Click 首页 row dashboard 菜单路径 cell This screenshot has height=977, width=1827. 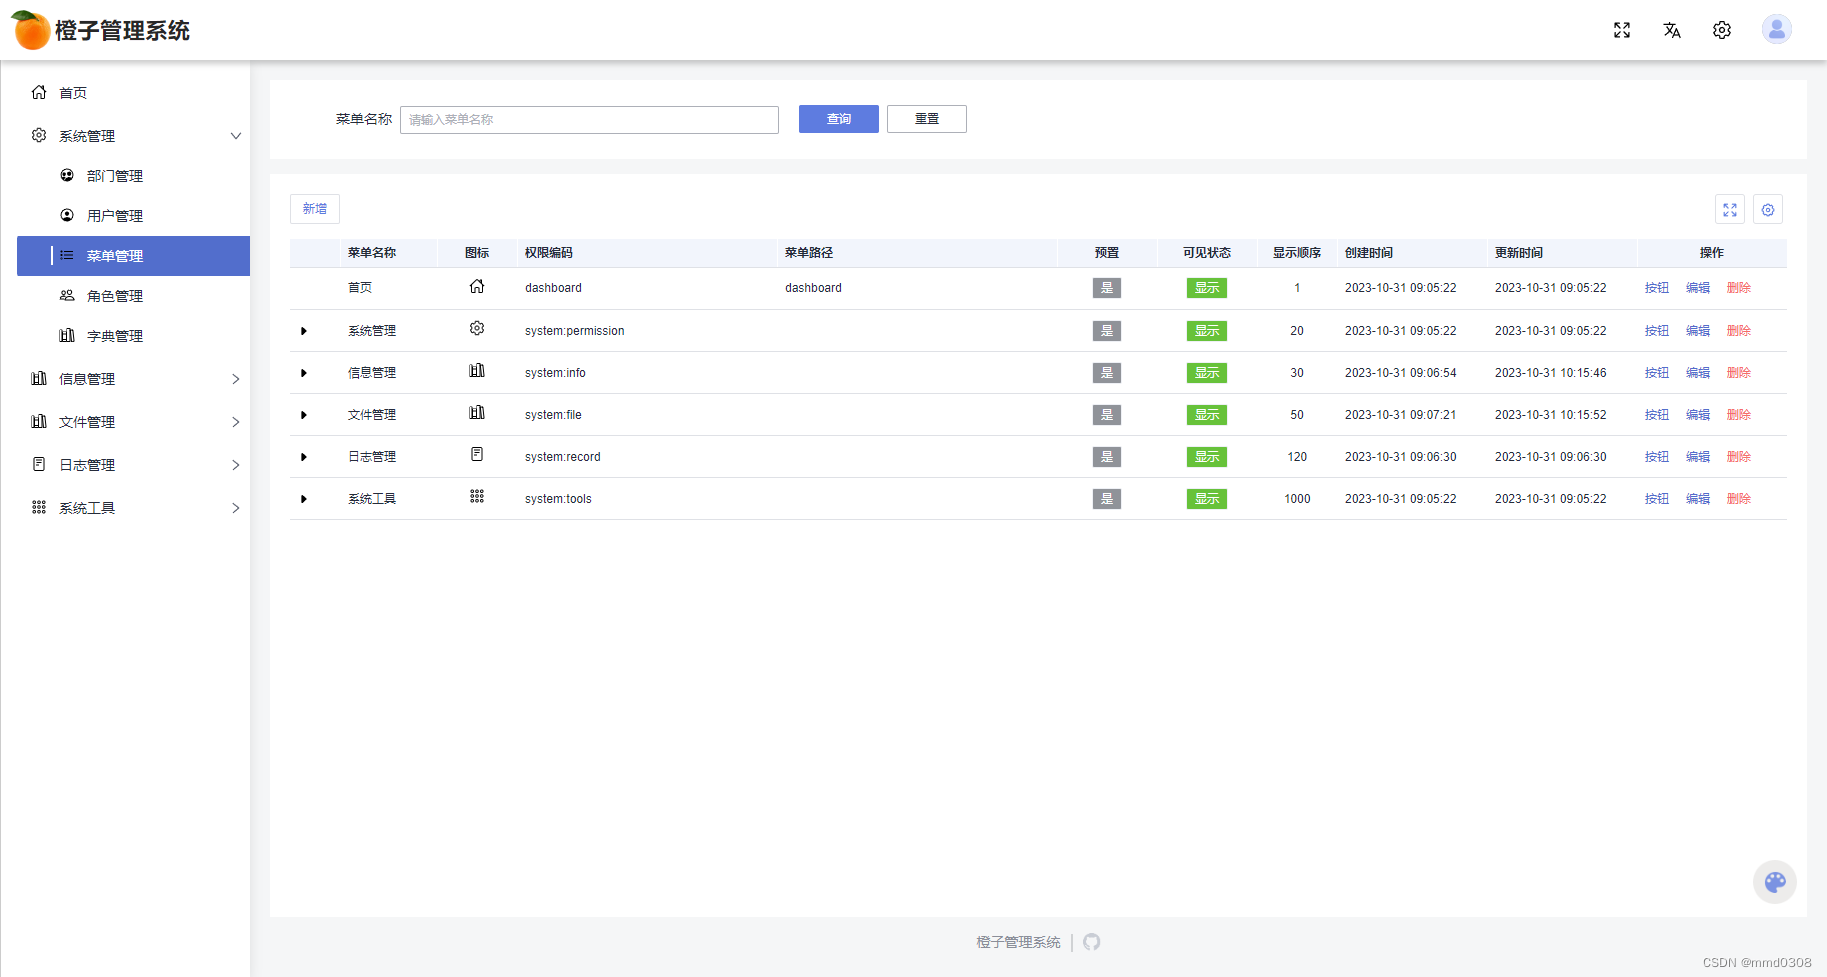point(813,288)
